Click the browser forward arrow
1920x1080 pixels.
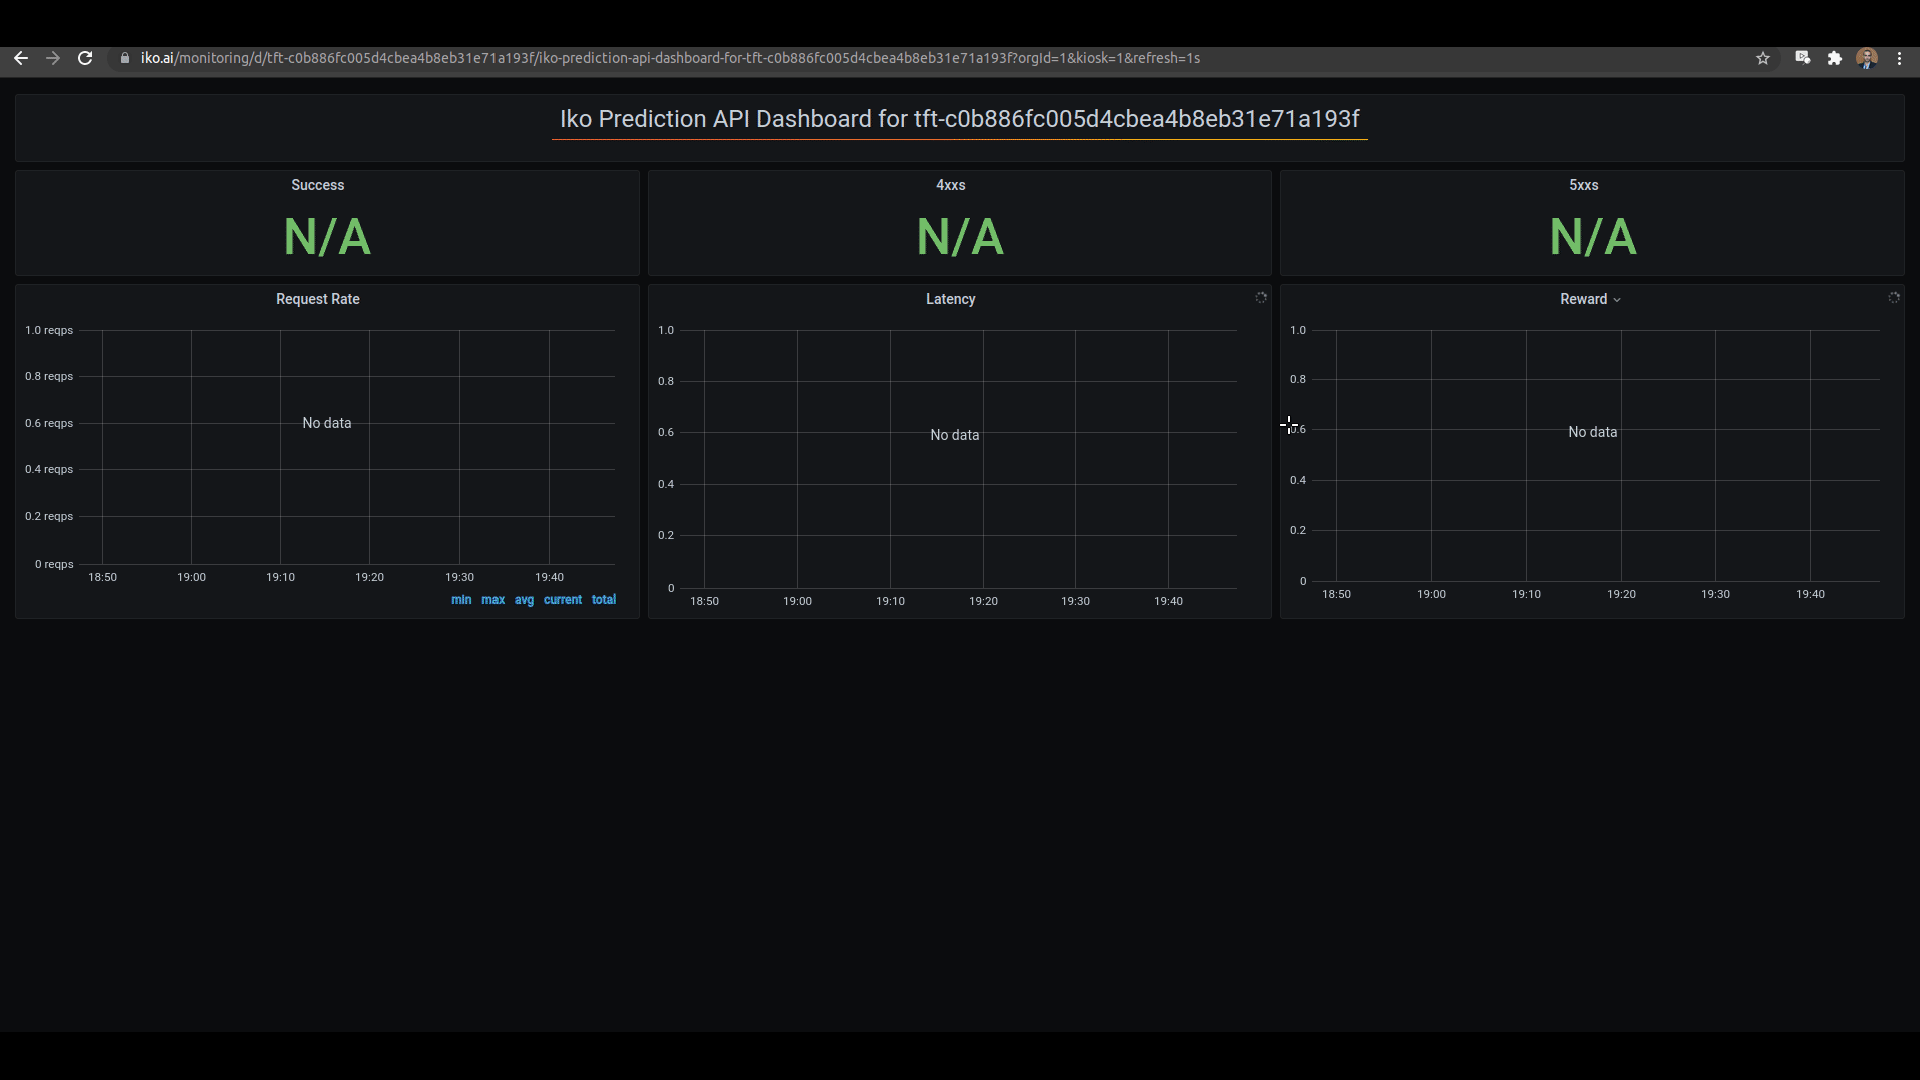(53, 58)
